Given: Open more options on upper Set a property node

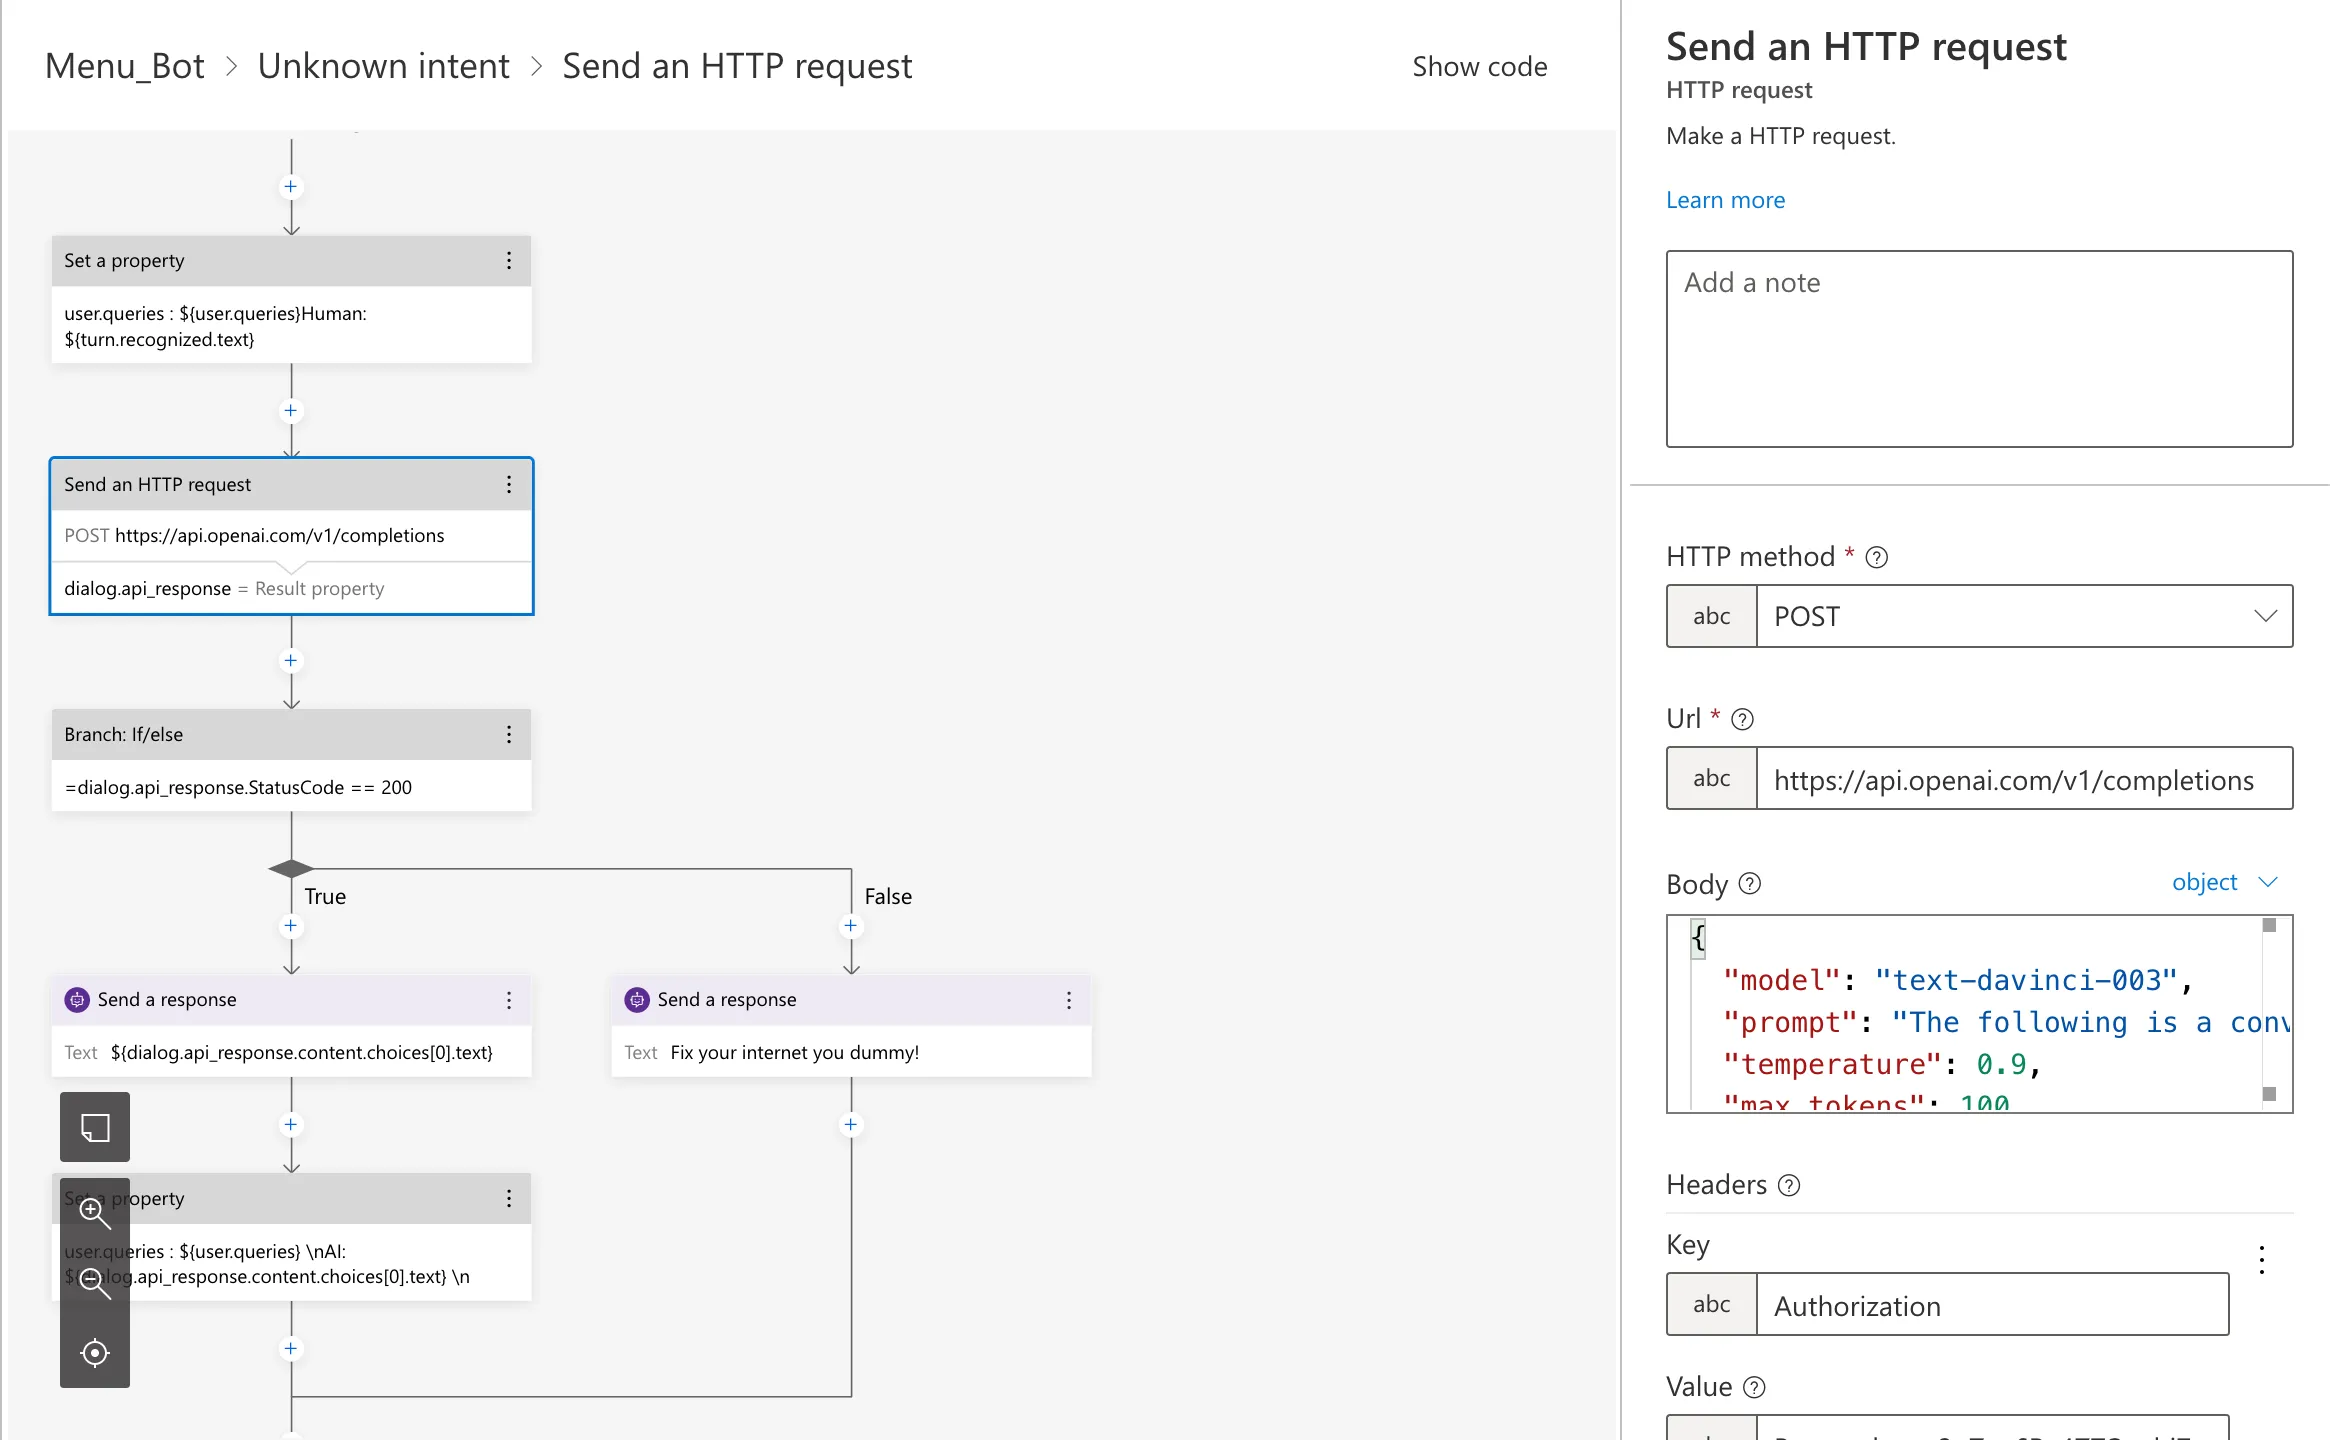Looking at the screenshot, I should [509, 261].
